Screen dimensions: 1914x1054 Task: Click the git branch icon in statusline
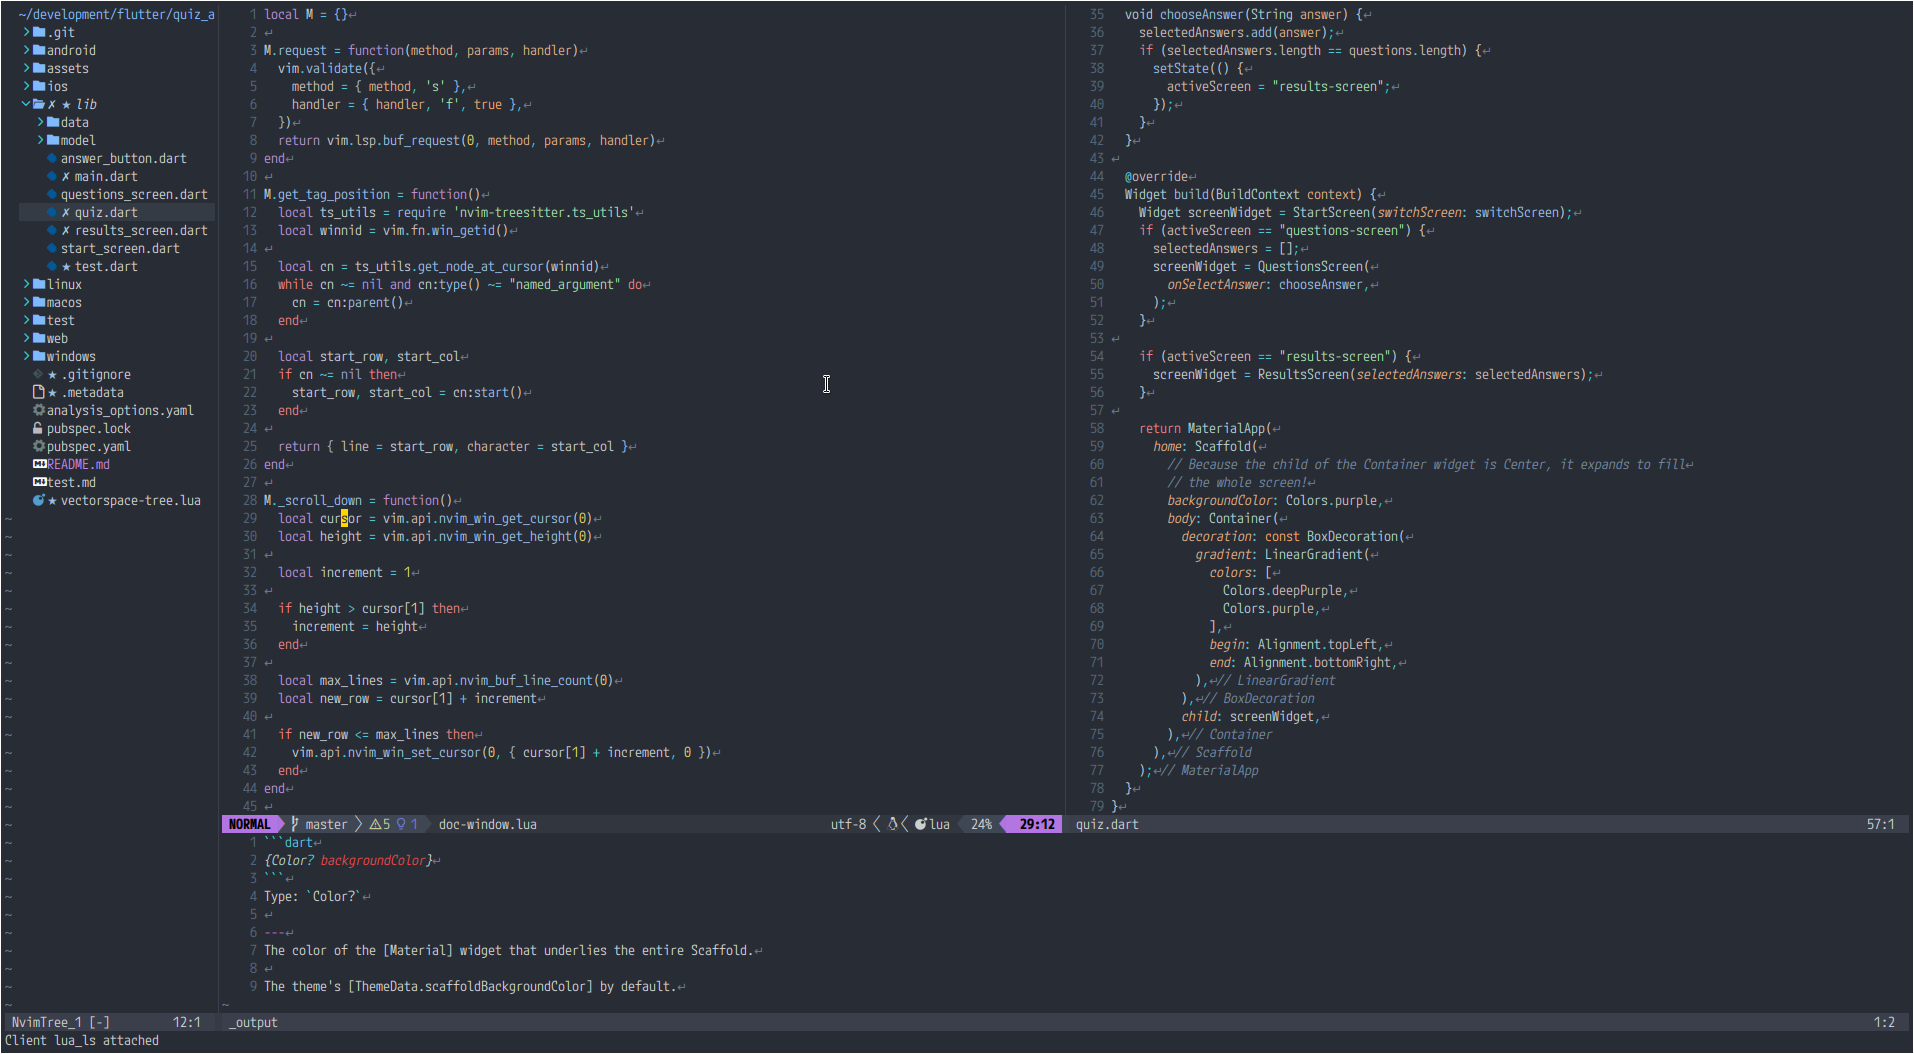point(295,824)
